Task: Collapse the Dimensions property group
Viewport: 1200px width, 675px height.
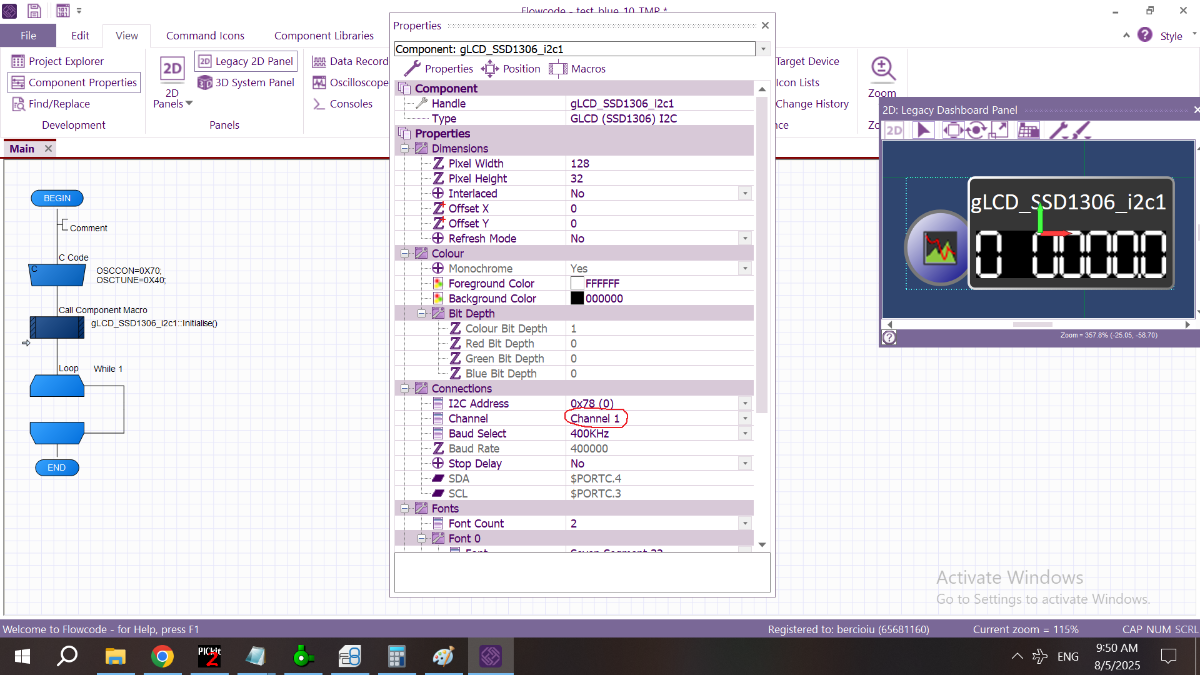Action: point(406,148)
